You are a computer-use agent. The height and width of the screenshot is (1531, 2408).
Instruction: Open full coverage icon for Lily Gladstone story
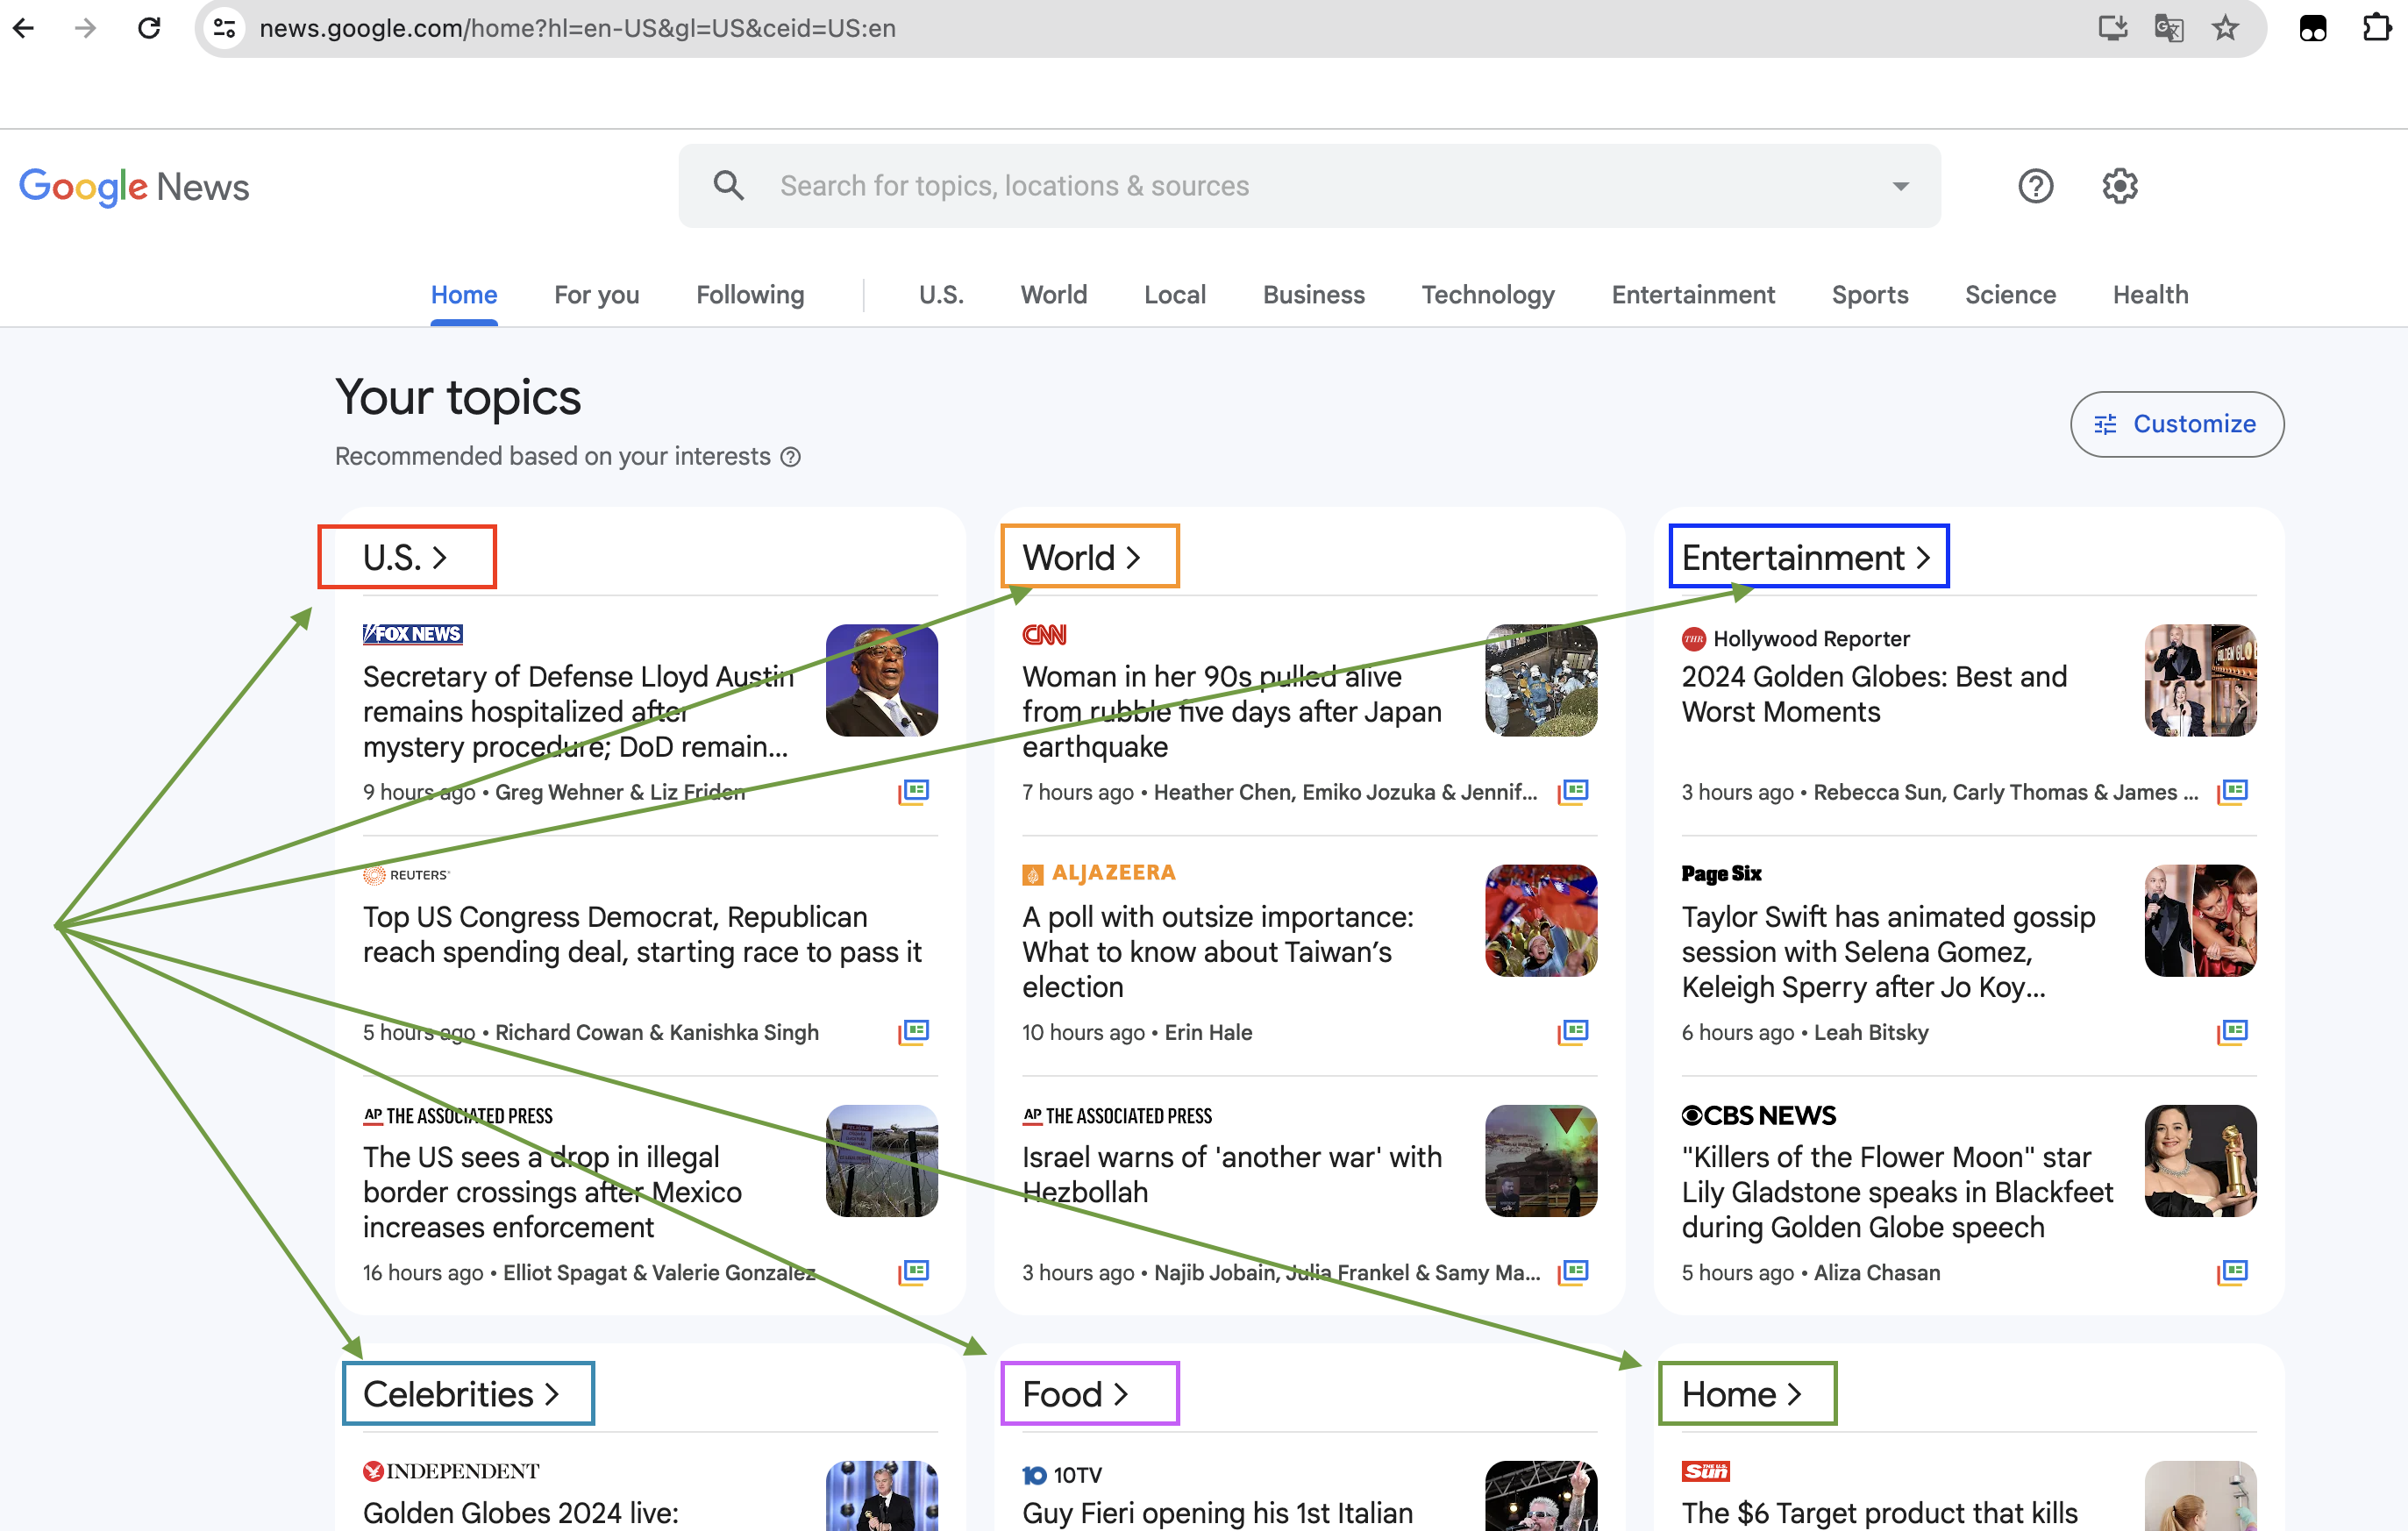click(x=2232, y=1272)
